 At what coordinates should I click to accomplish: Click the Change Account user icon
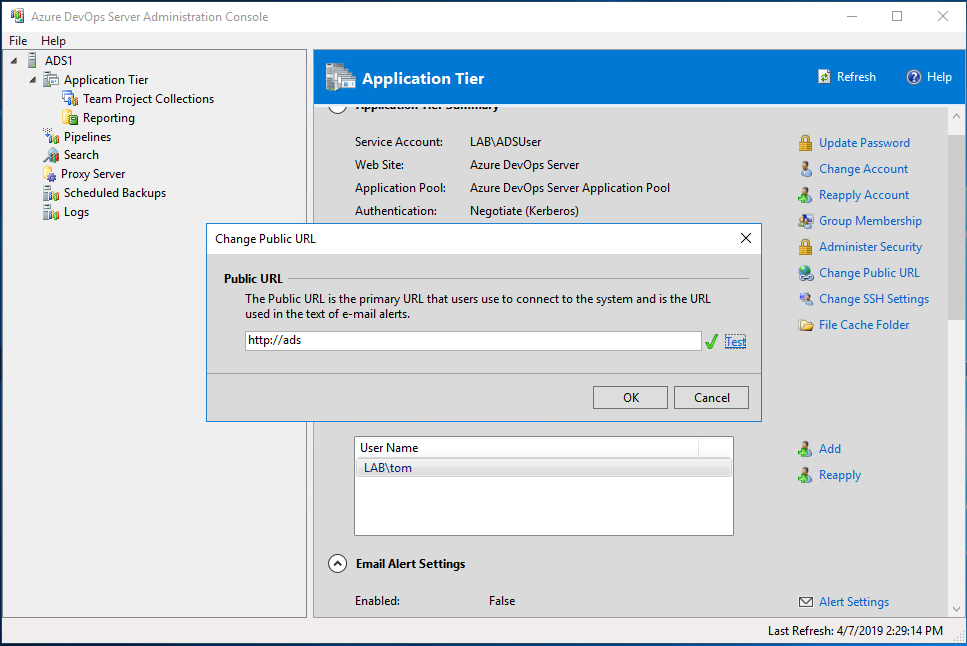point(805,169)
